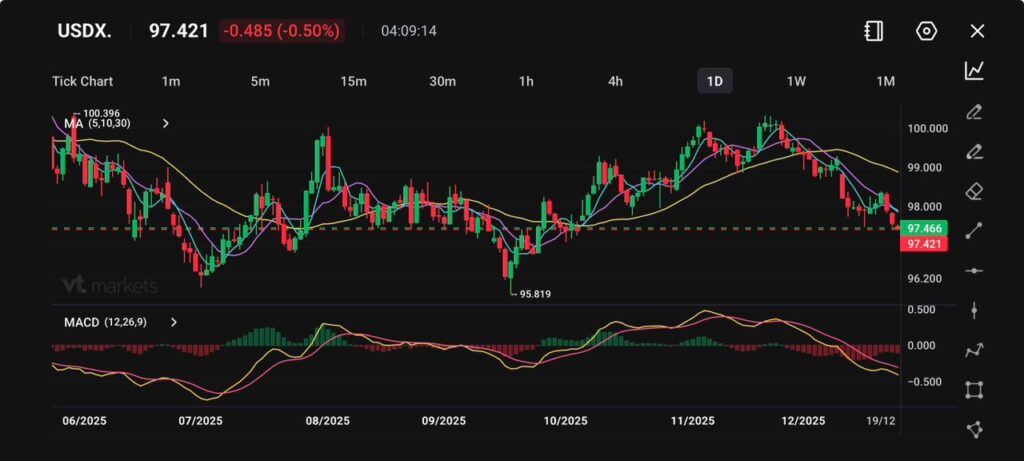This screenshot has height=461, width=1024.
Task: Select the line chart indicator icon
Action: point(973,71)
